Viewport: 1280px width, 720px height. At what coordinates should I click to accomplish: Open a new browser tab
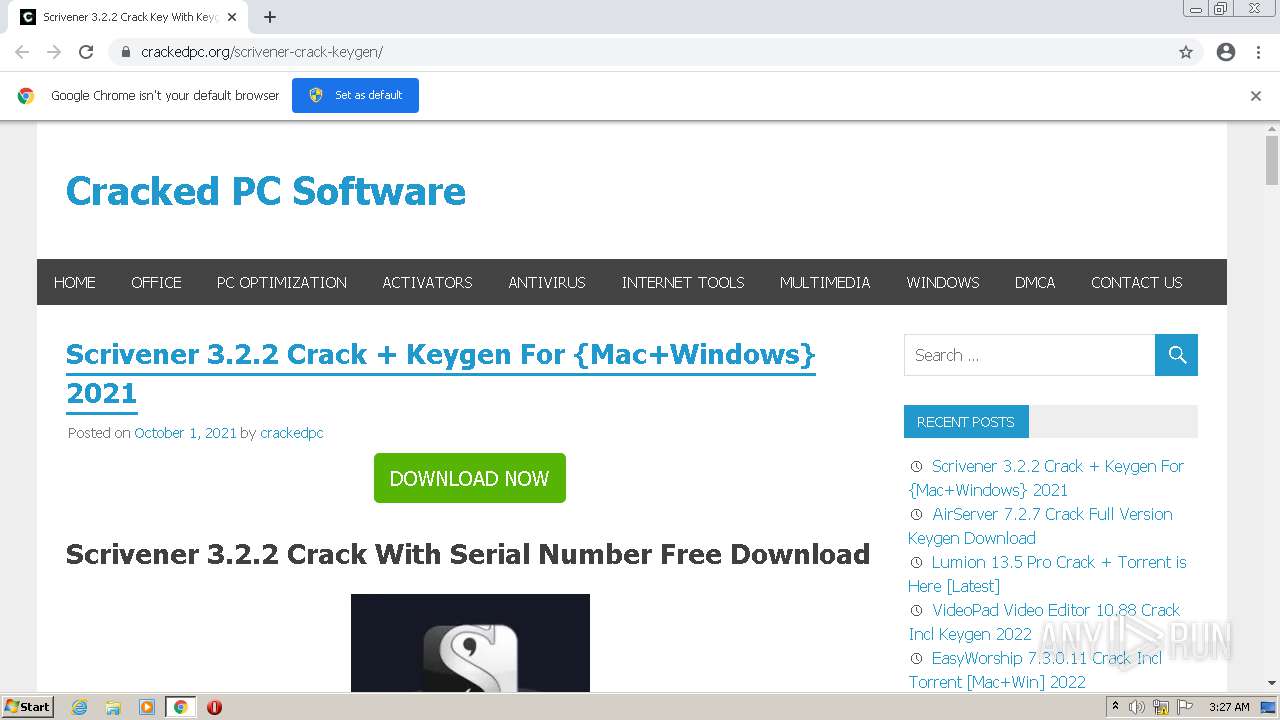(x=270, y=17)
